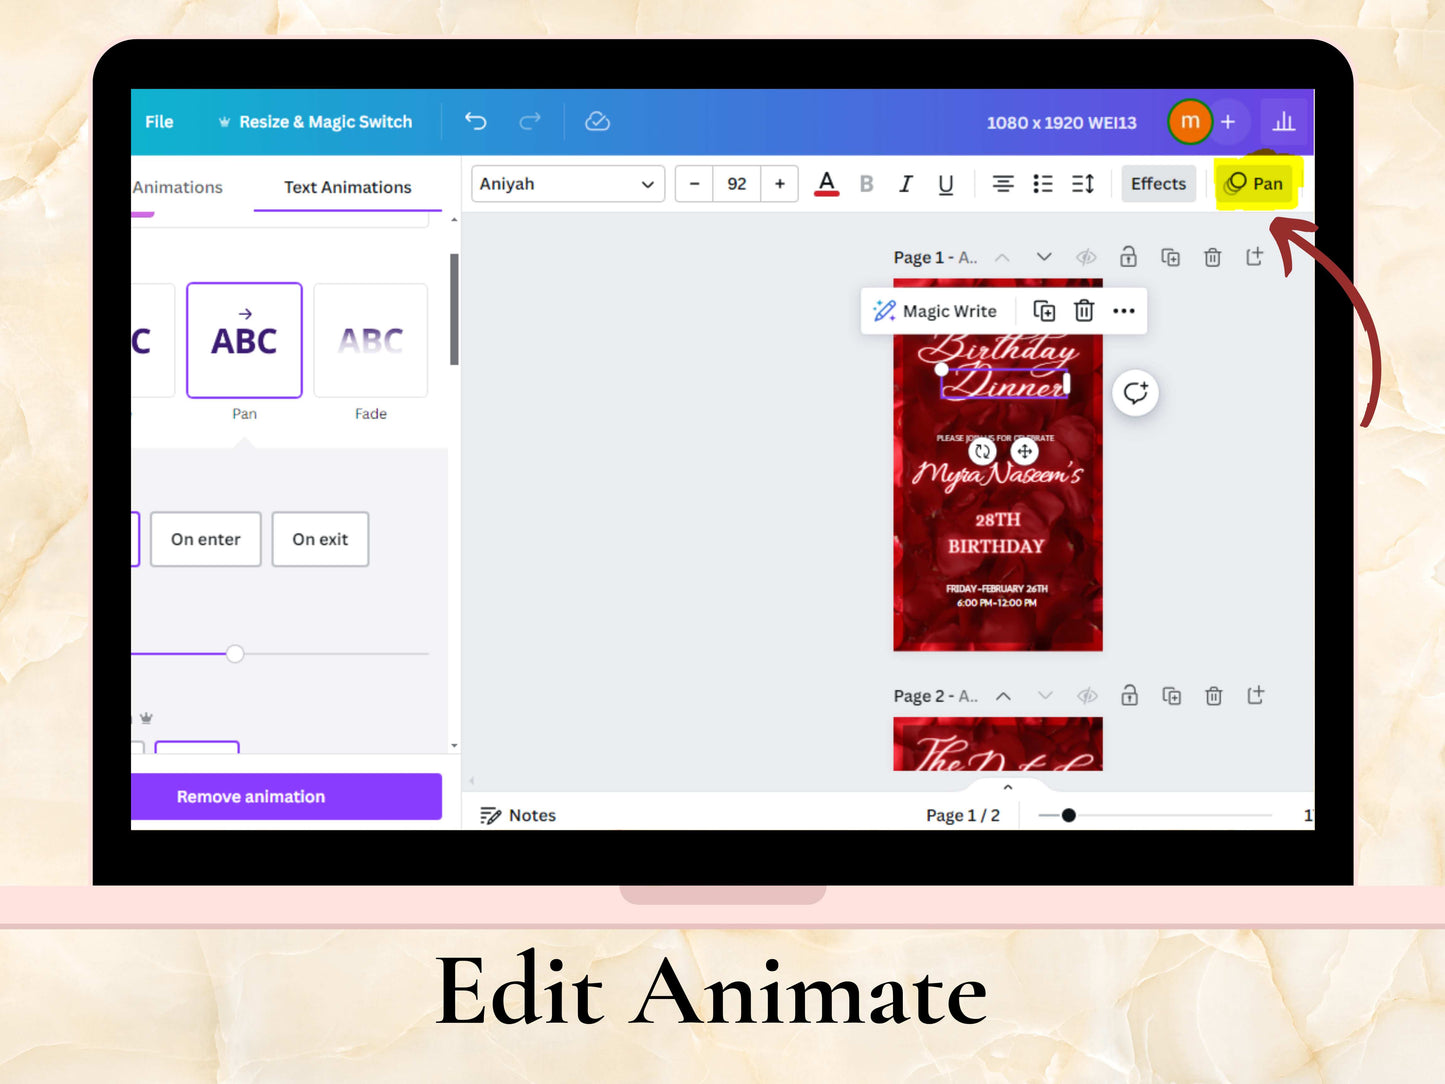Move Page 1 down with chevron
The height and width of the screenshot is (1084, 1445).
[x=1044, y=257]
